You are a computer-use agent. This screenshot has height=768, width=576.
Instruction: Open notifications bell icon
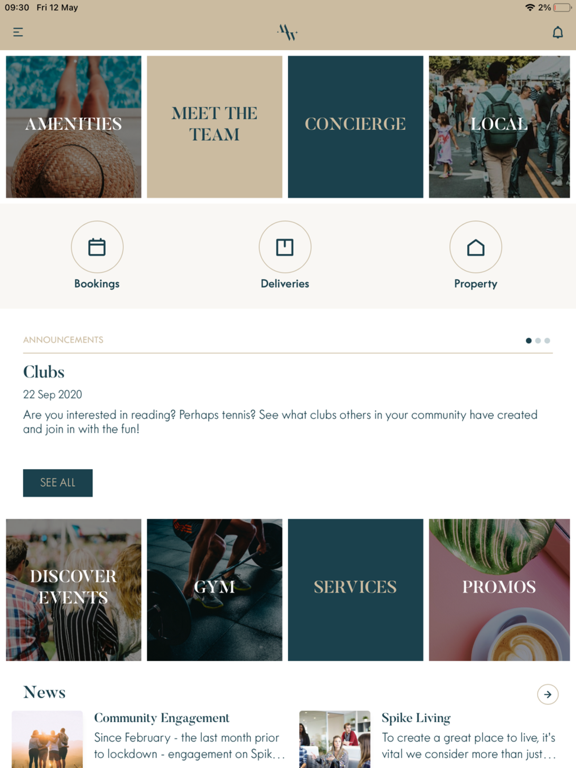pyautogui.click(x=557, y=32)
